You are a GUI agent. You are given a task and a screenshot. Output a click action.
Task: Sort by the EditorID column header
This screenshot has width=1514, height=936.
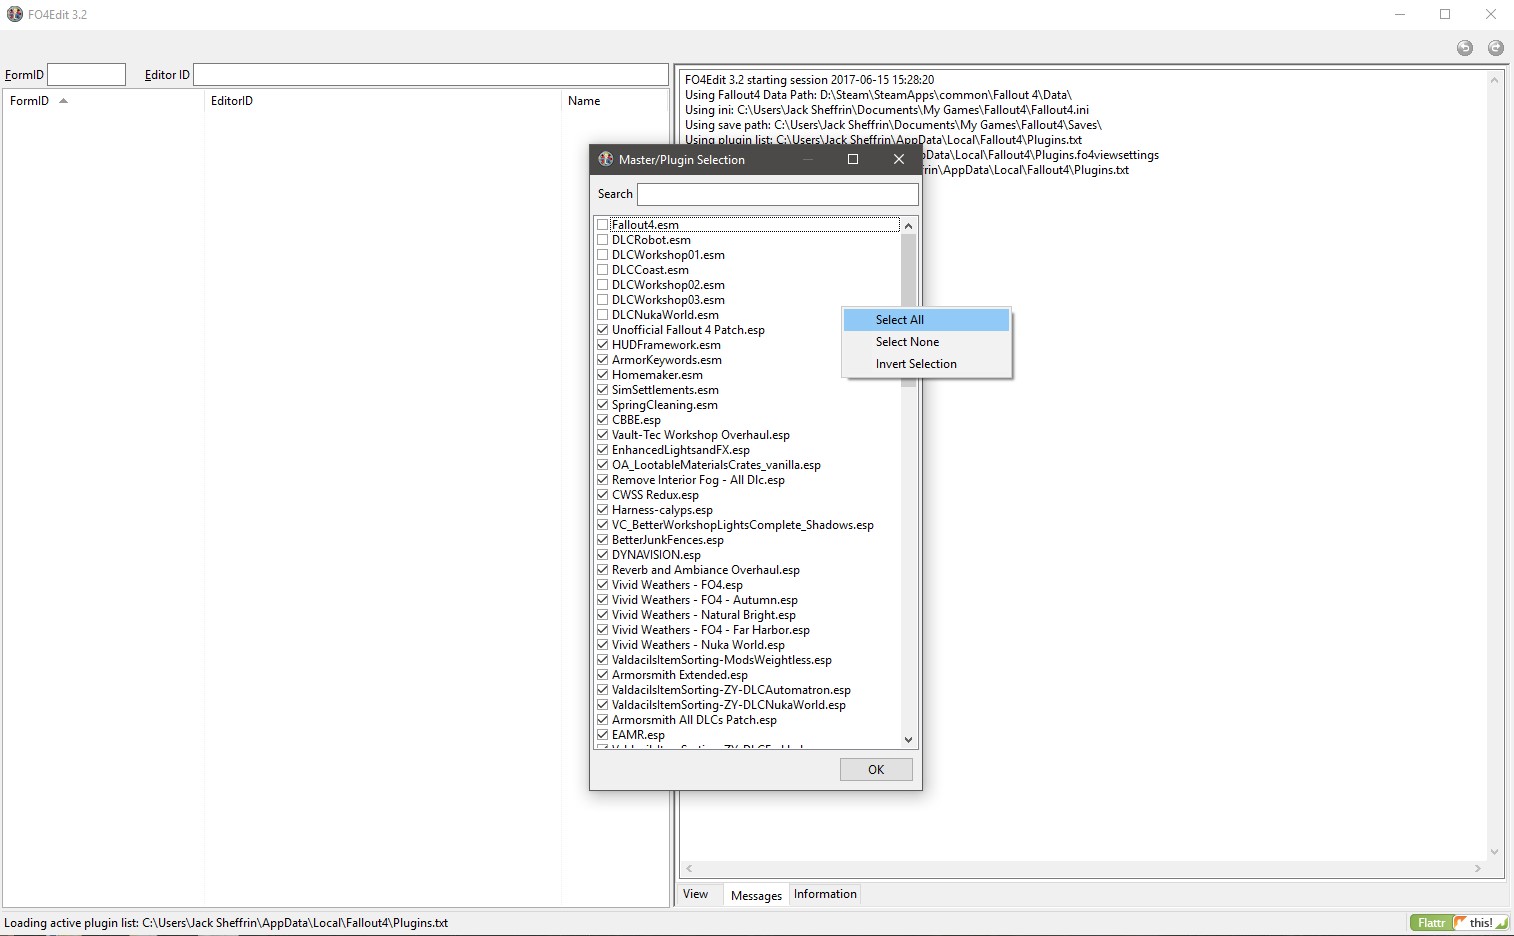383,101
